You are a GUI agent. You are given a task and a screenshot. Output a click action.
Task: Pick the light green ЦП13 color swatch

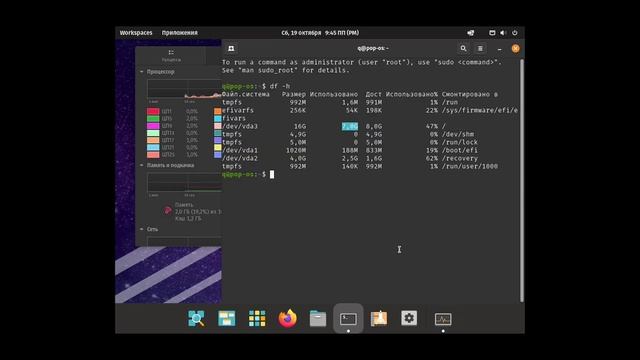(153, 133)
